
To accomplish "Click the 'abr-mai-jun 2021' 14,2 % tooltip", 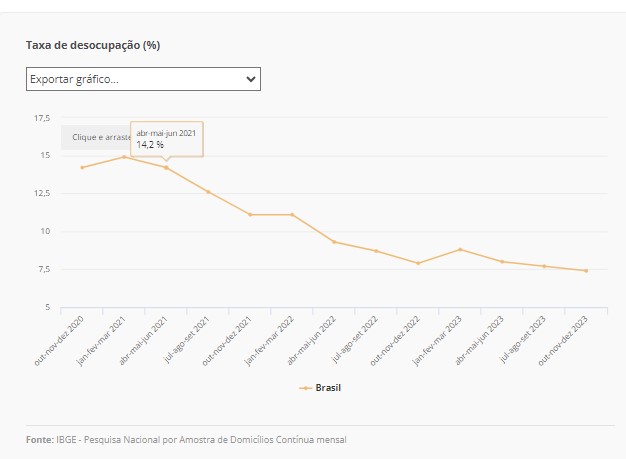I will pyautogui.click(x=167, y=139).
